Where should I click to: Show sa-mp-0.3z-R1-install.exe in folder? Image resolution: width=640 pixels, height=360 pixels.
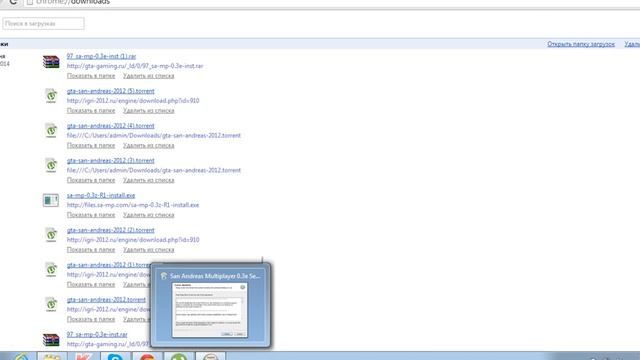[x=91, y=215]
